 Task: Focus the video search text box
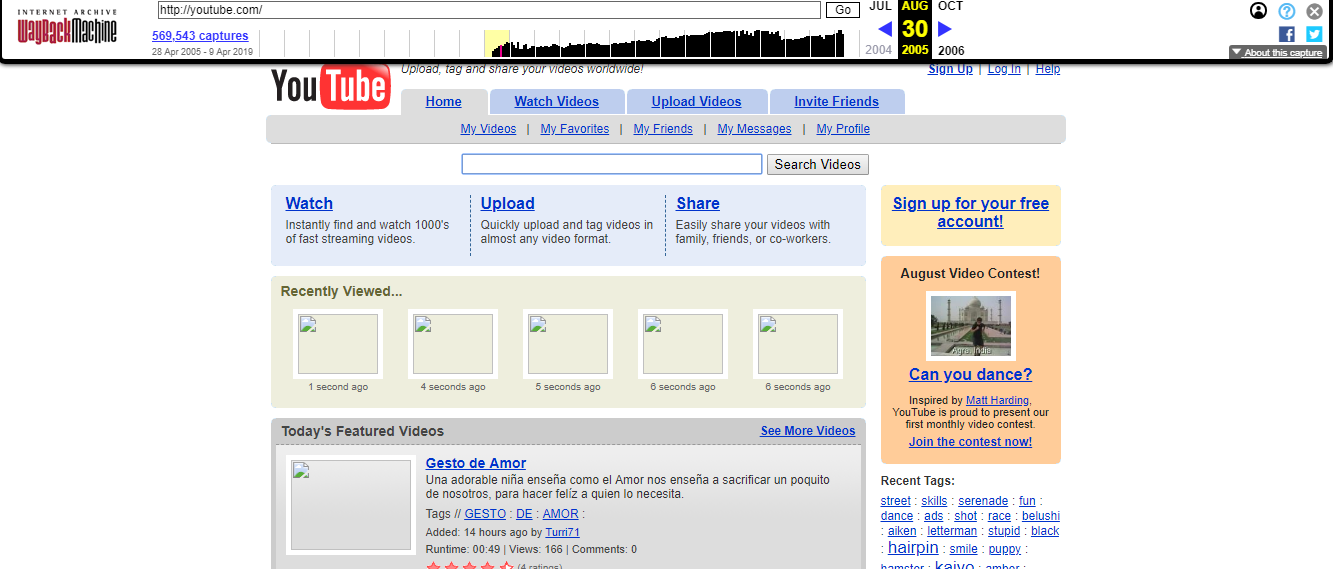pos(612,164)
